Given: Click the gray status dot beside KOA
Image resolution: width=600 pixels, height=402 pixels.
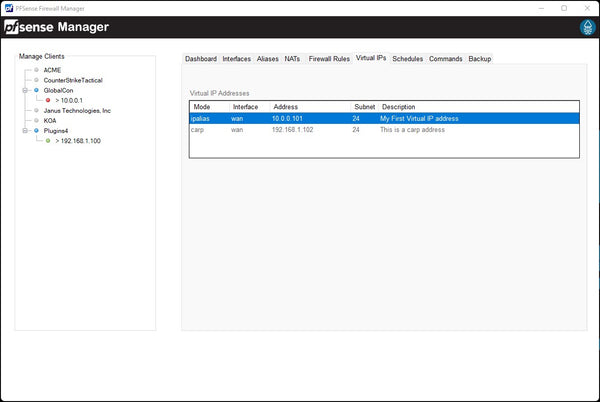Looking at the screenshot, I should (x=37, y=120).
